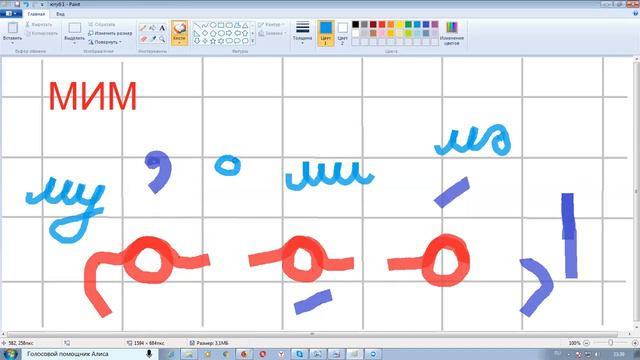Open the Paint file menu button
Screen dimensions: 640x360
[11, 13]
